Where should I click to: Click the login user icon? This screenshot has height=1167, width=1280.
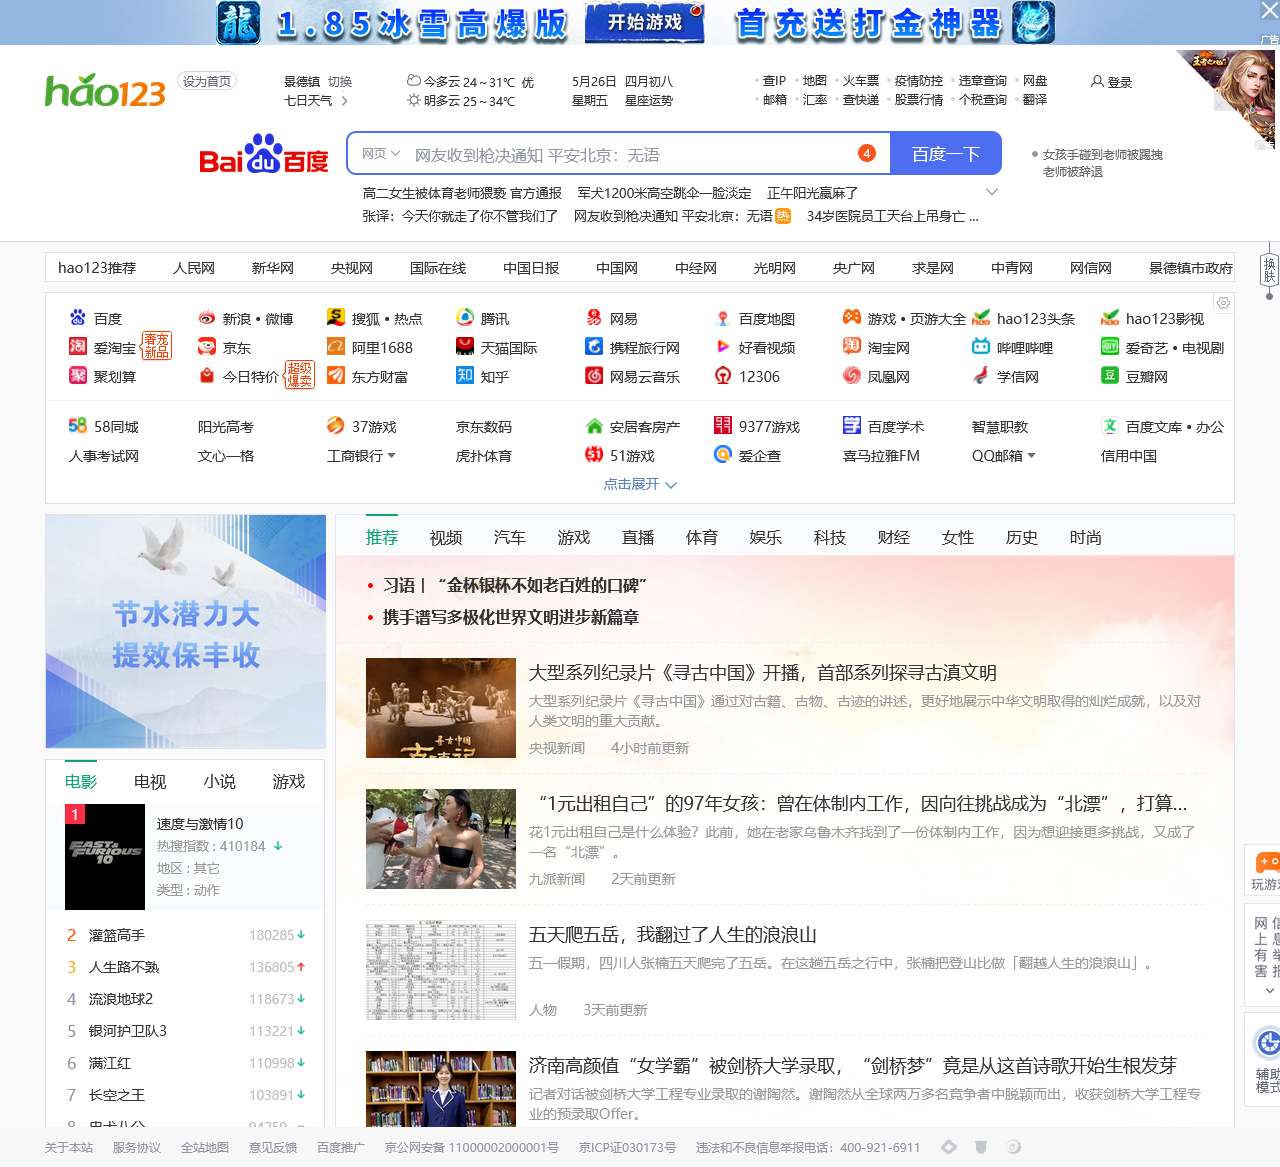click(x=1097, y=82)
